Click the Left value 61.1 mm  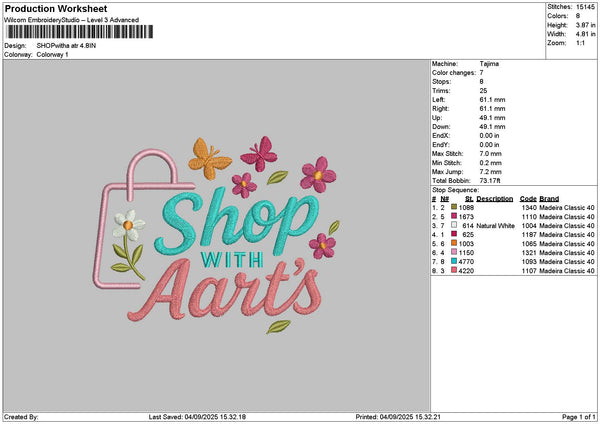click(492, 100)
